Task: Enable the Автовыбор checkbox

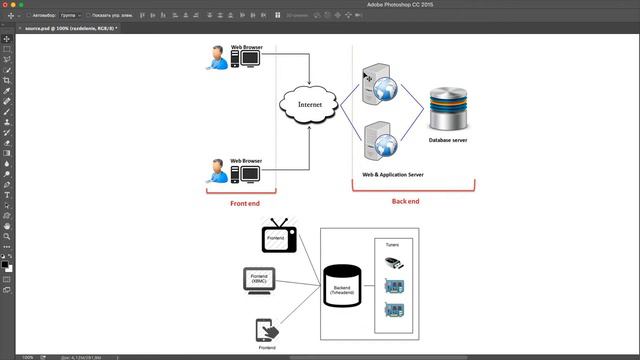Action: coord(28,15)
